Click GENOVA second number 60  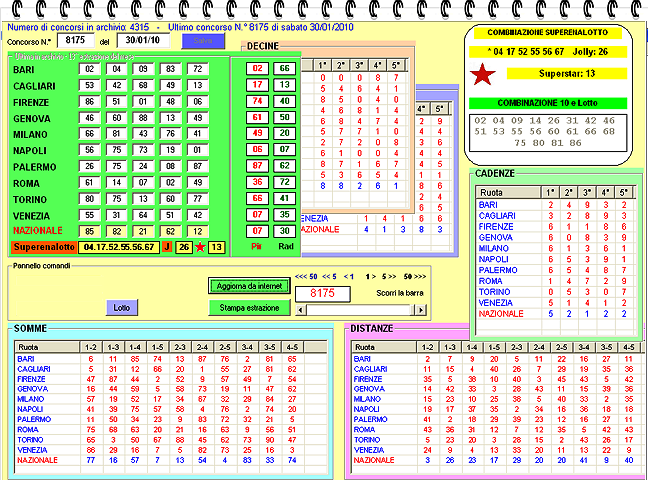click(x=117, y=118)
